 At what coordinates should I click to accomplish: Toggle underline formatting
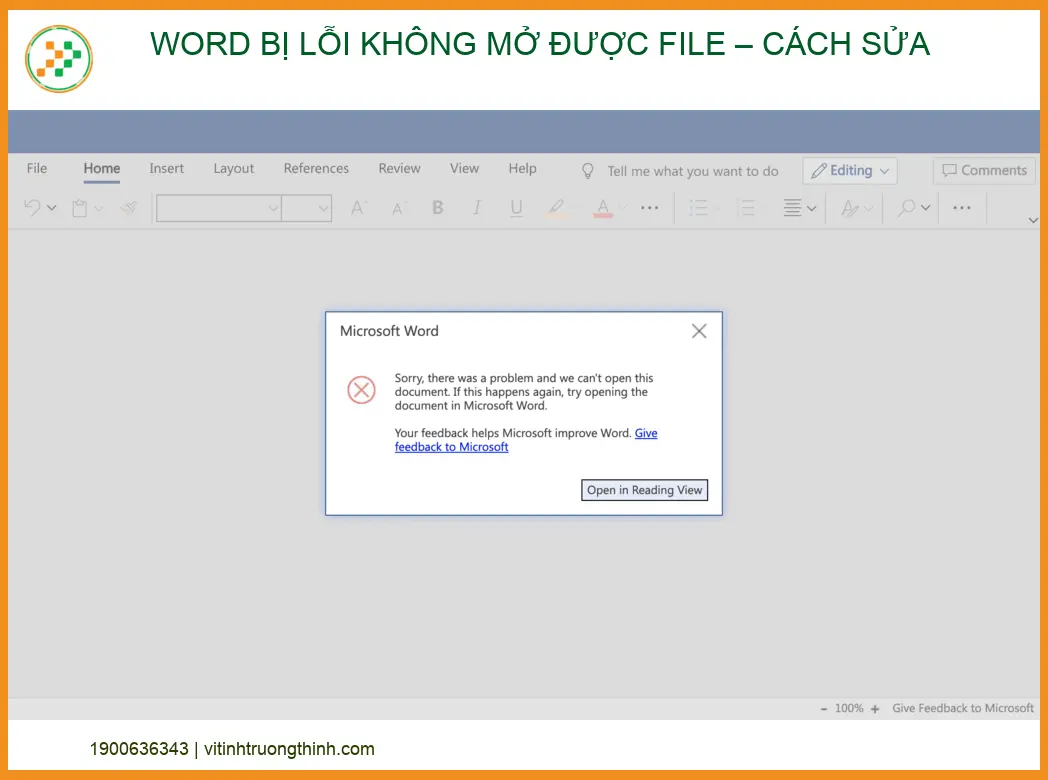(515, 207)
